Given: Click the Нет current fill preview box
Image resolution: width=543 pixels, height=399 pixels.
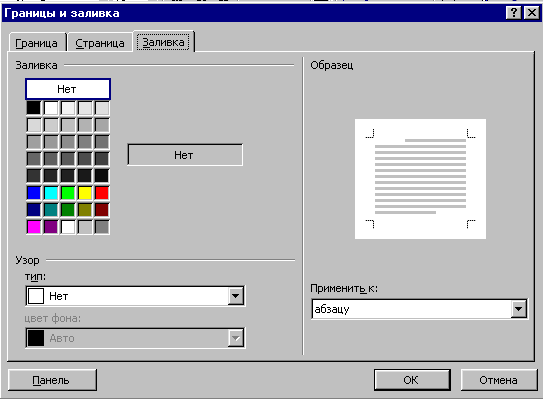Looking at the screenshot, I should [x=185, y=155].
